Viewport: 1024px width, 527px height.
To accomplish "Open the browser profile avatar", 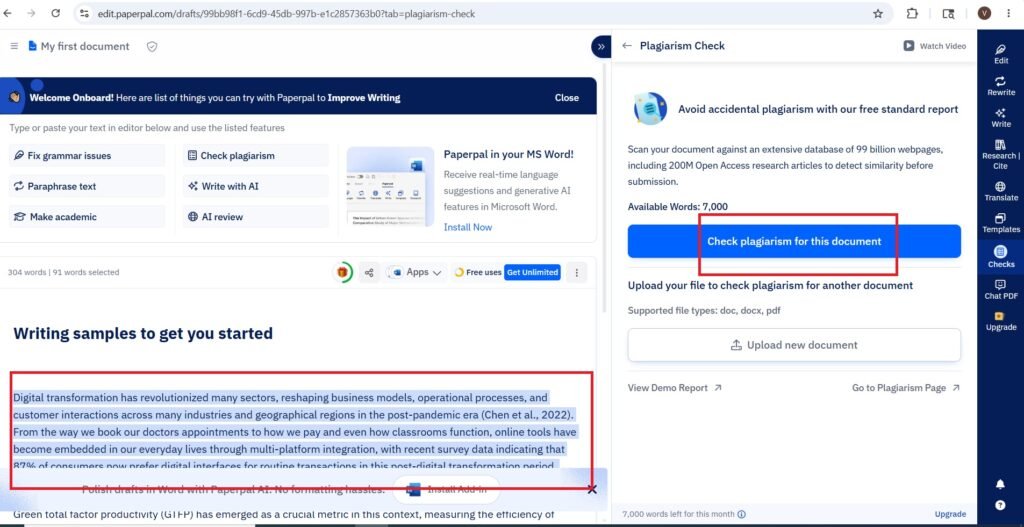I will point(984,14).
